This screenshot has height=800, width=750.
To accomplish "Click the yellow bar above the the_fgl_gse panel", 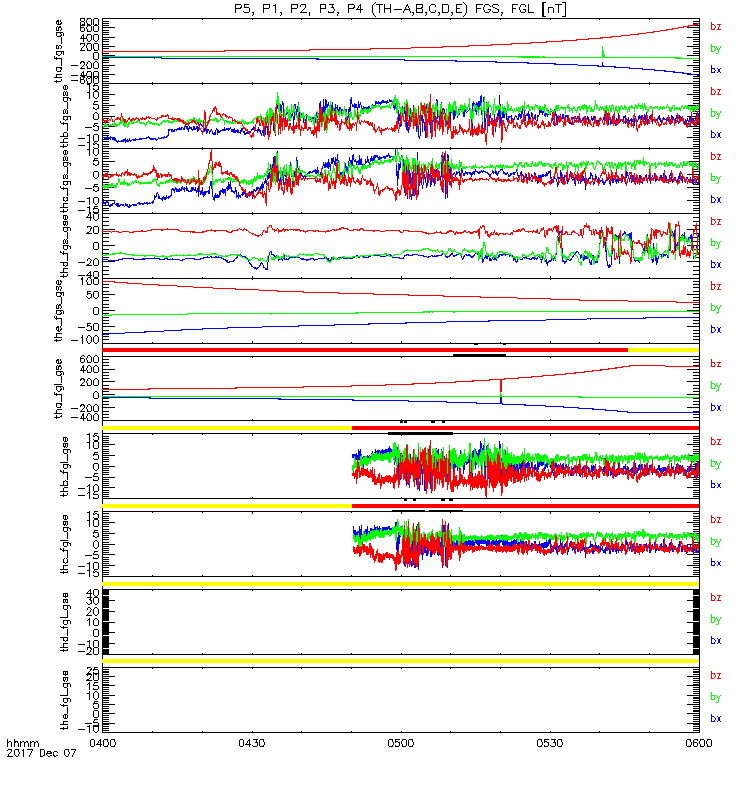I will [401, 661].
